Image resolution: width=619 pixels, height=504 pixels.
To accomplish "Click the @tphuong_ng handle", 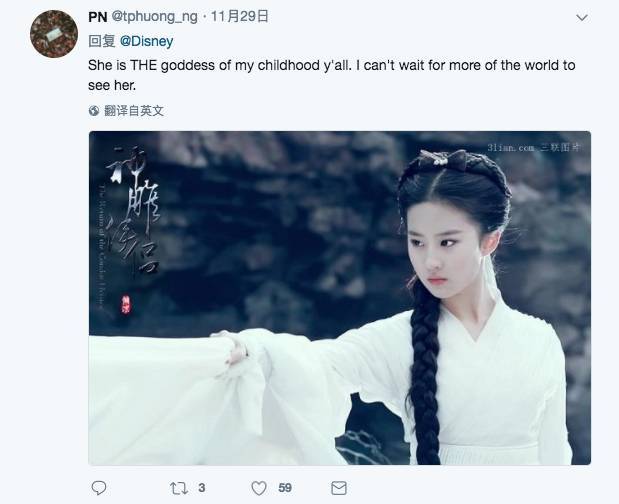I will pos(155,17).
